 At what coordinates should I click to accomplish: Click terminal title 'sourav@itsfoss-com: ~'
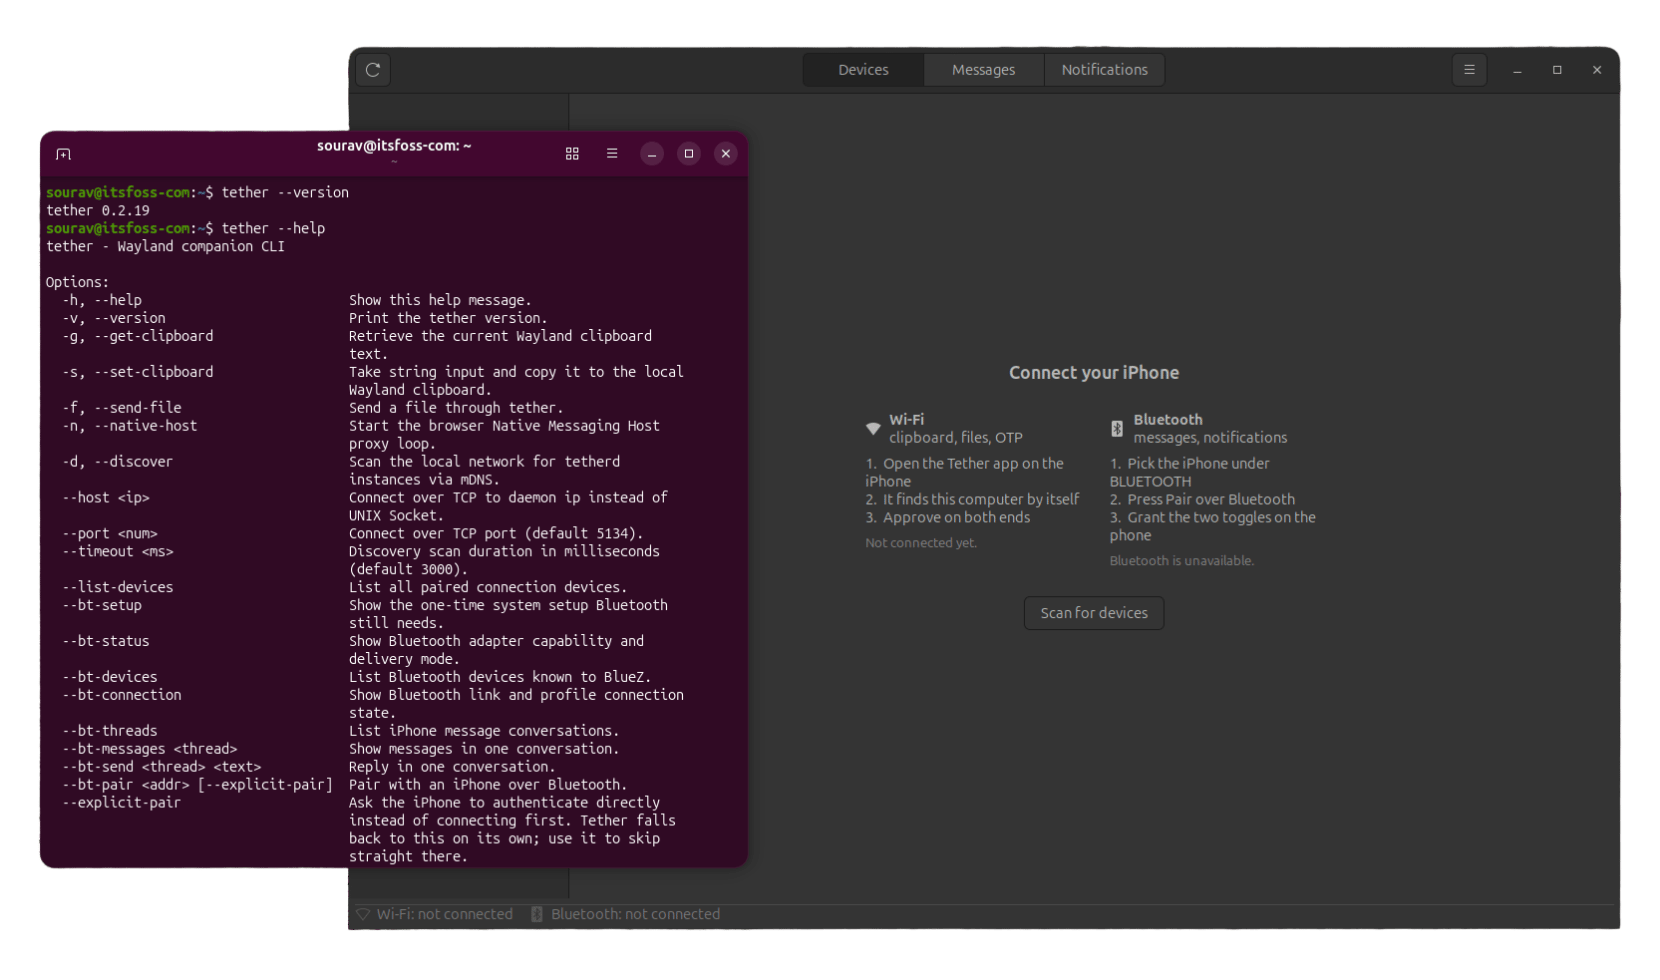(394, 146)
